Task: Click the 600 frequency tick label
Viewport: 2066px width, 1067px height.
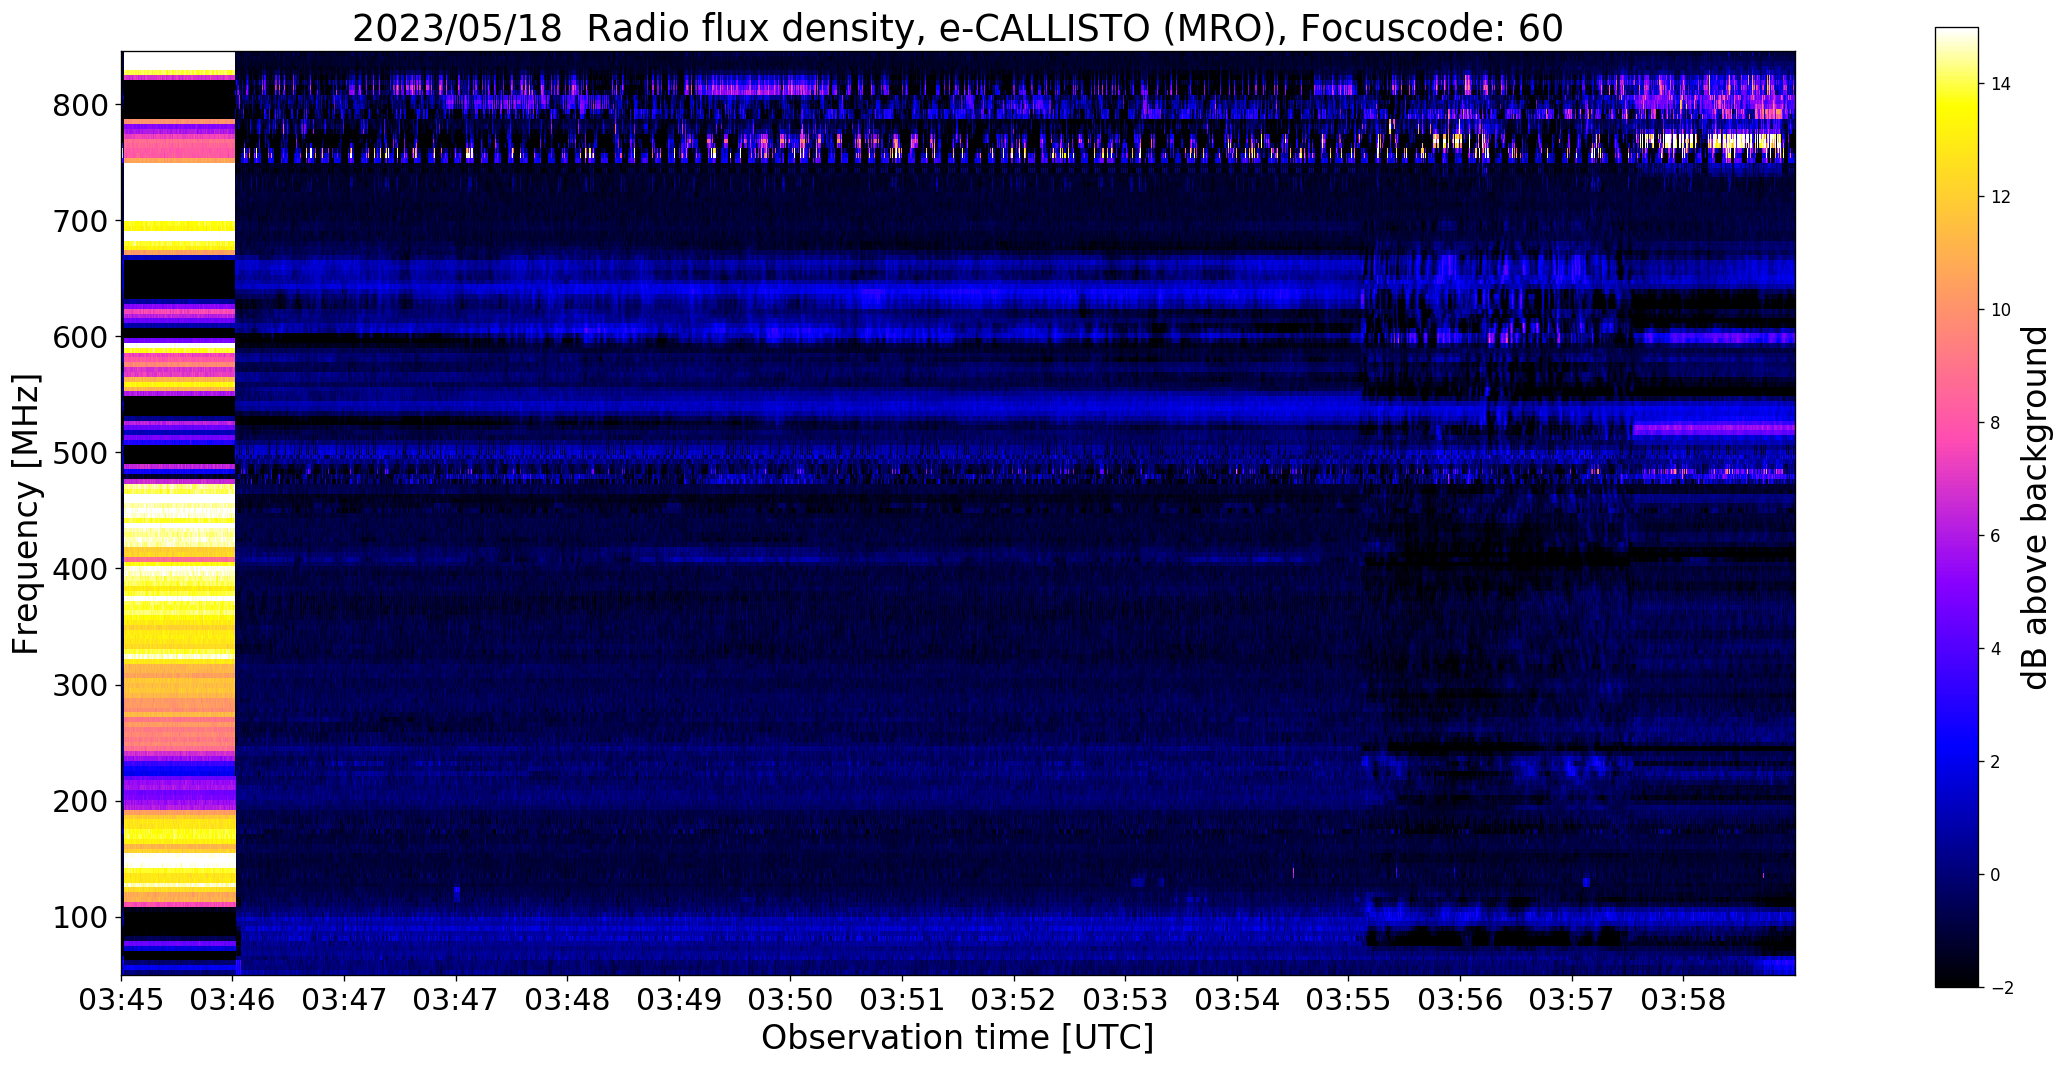Action: point(79,337)
